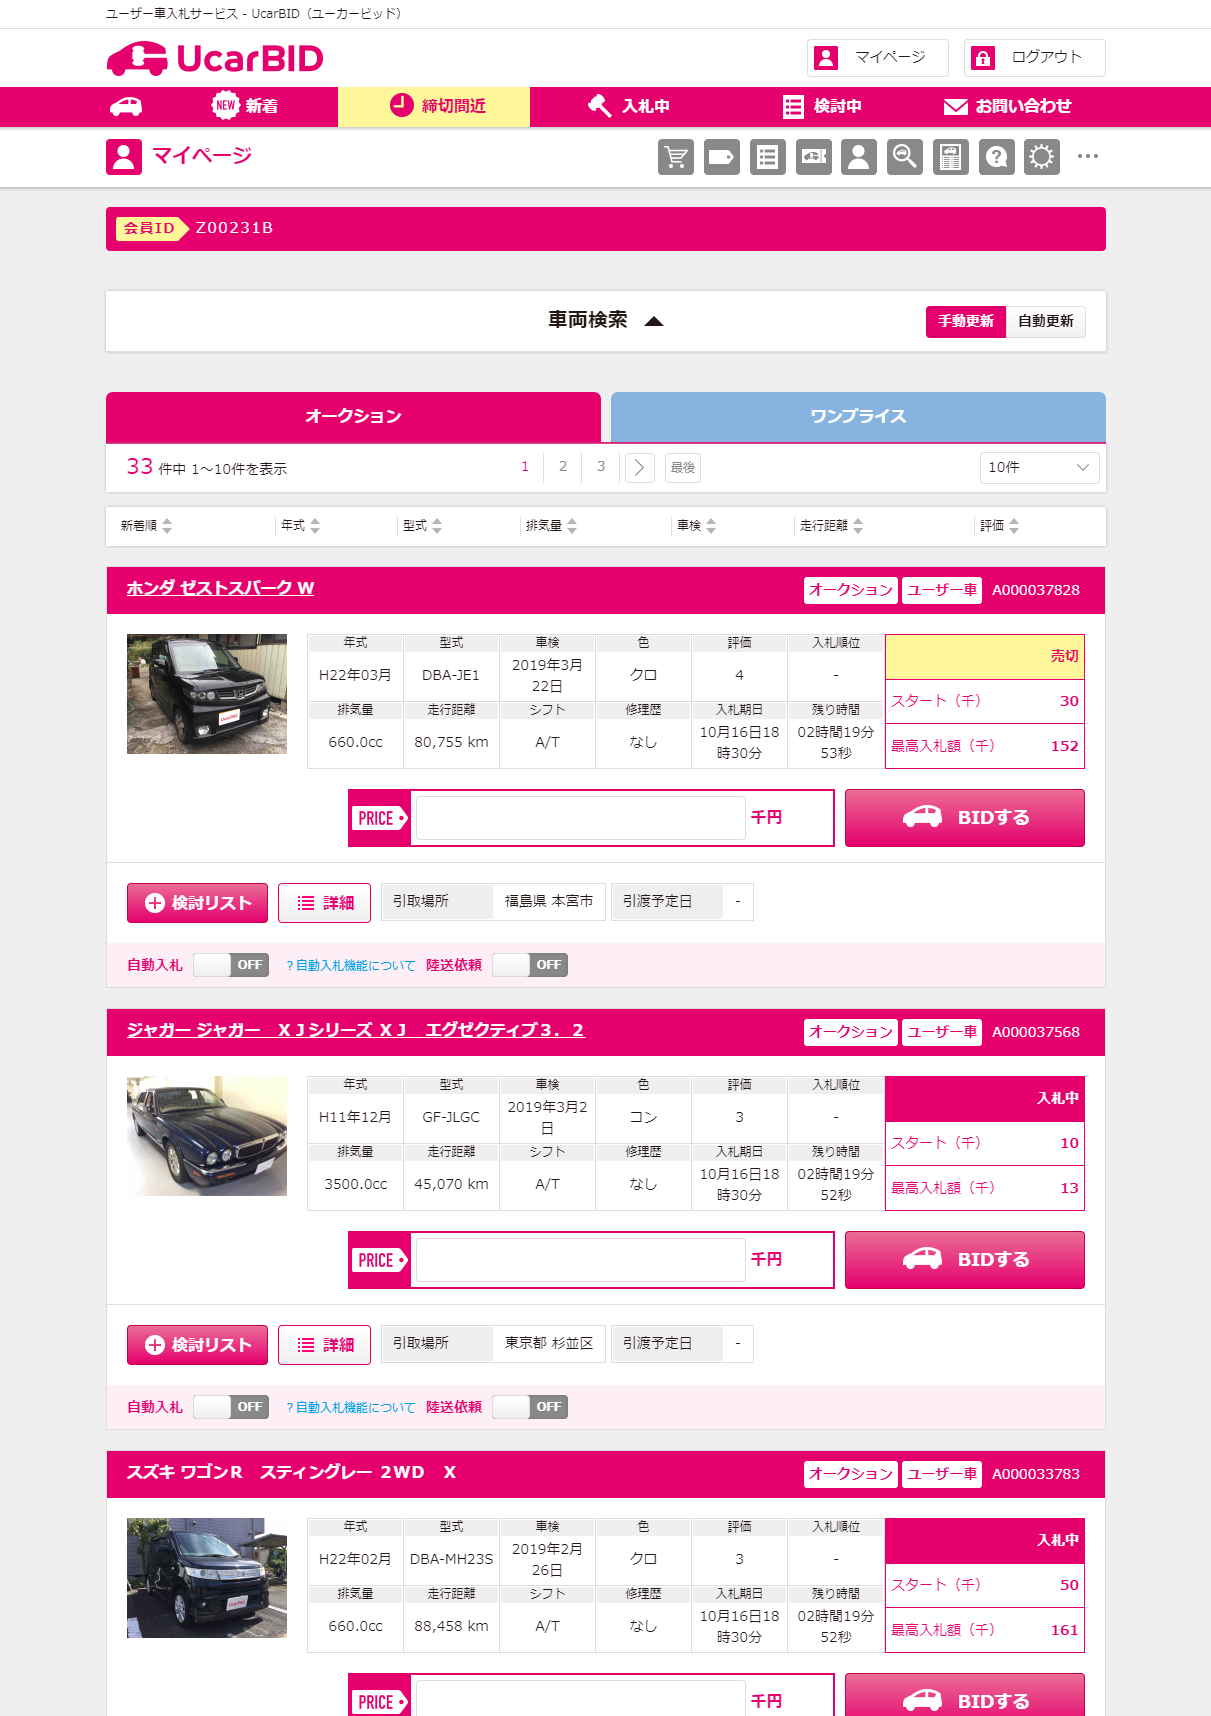Image resolution: width=1211 pixels, height=1716 pixels.
Task: Click the マイページ header button
Action: point(878,58)
